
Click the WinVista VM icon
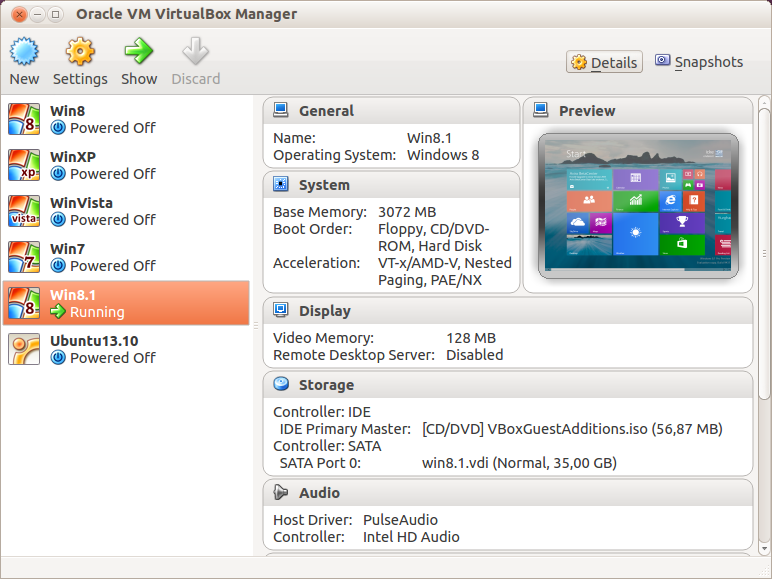point(24,211)
